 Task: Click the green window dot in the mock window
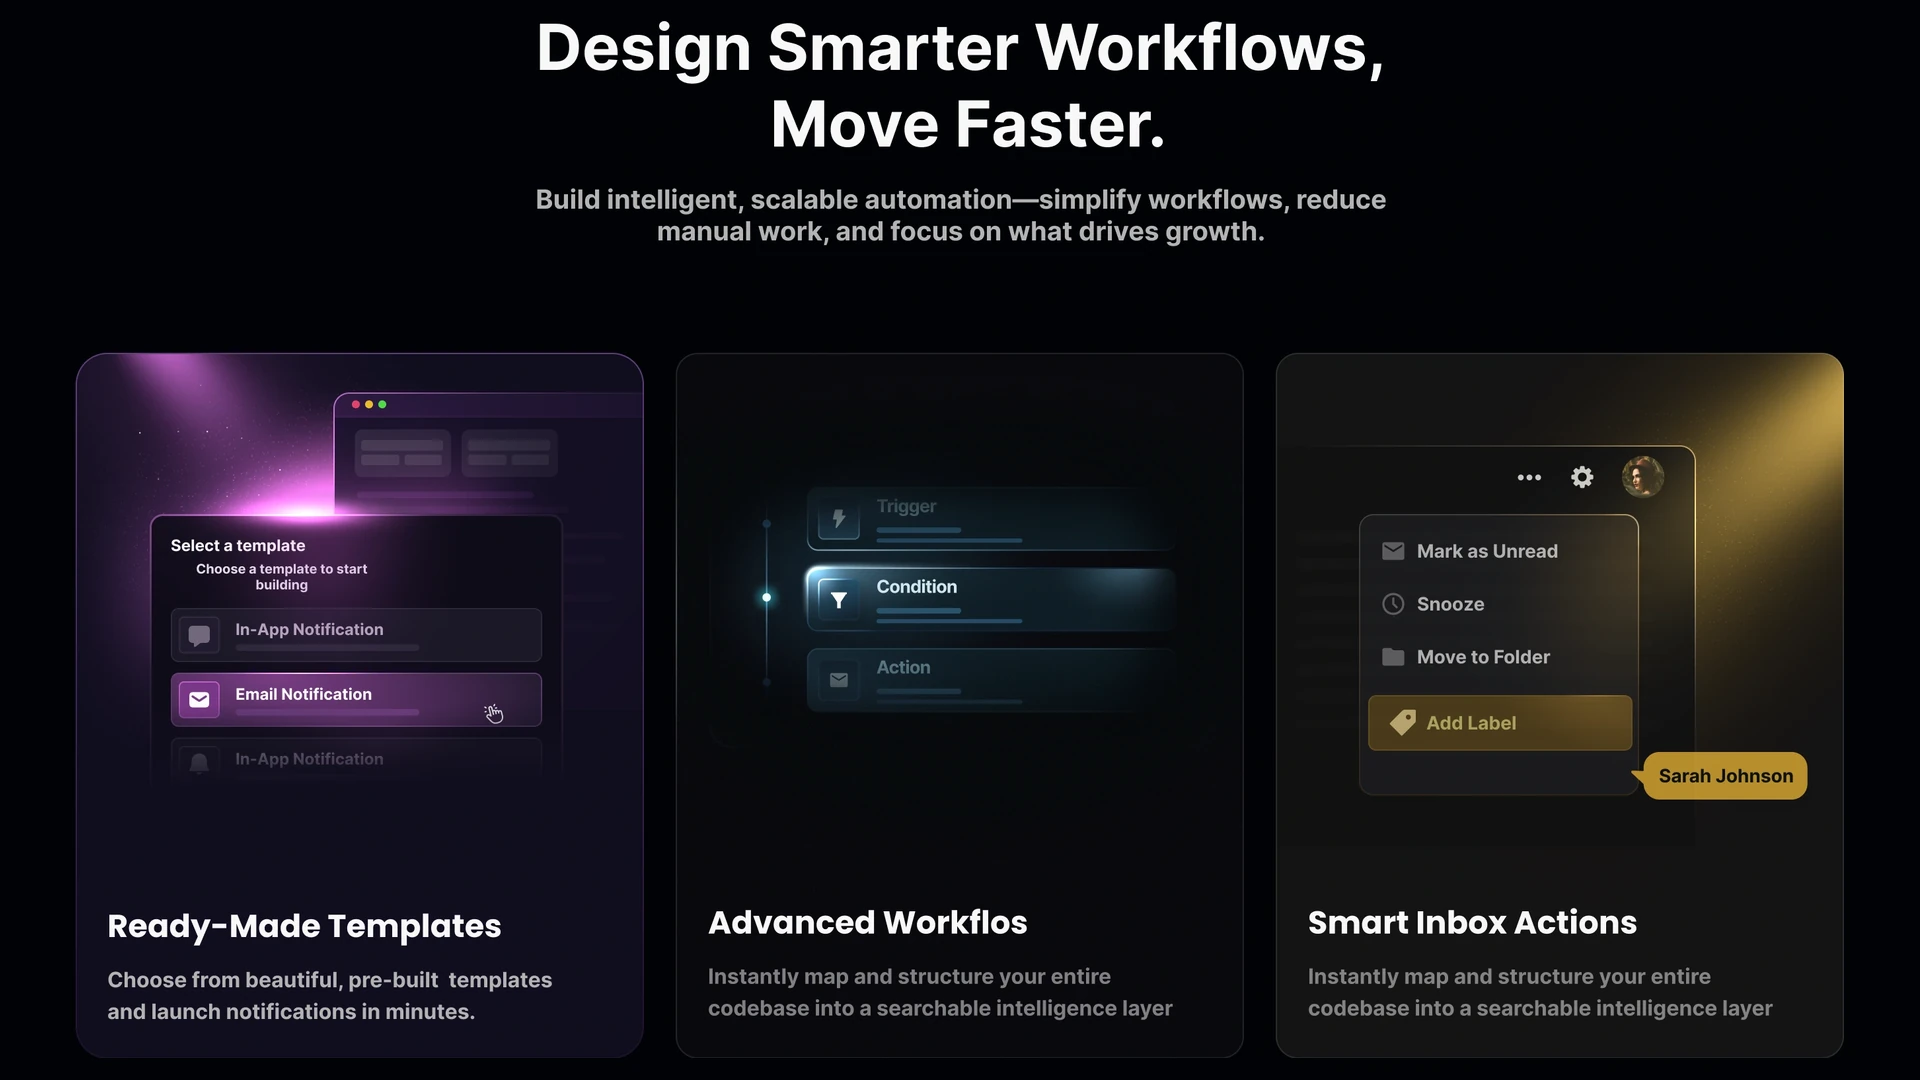pos(382,405)
